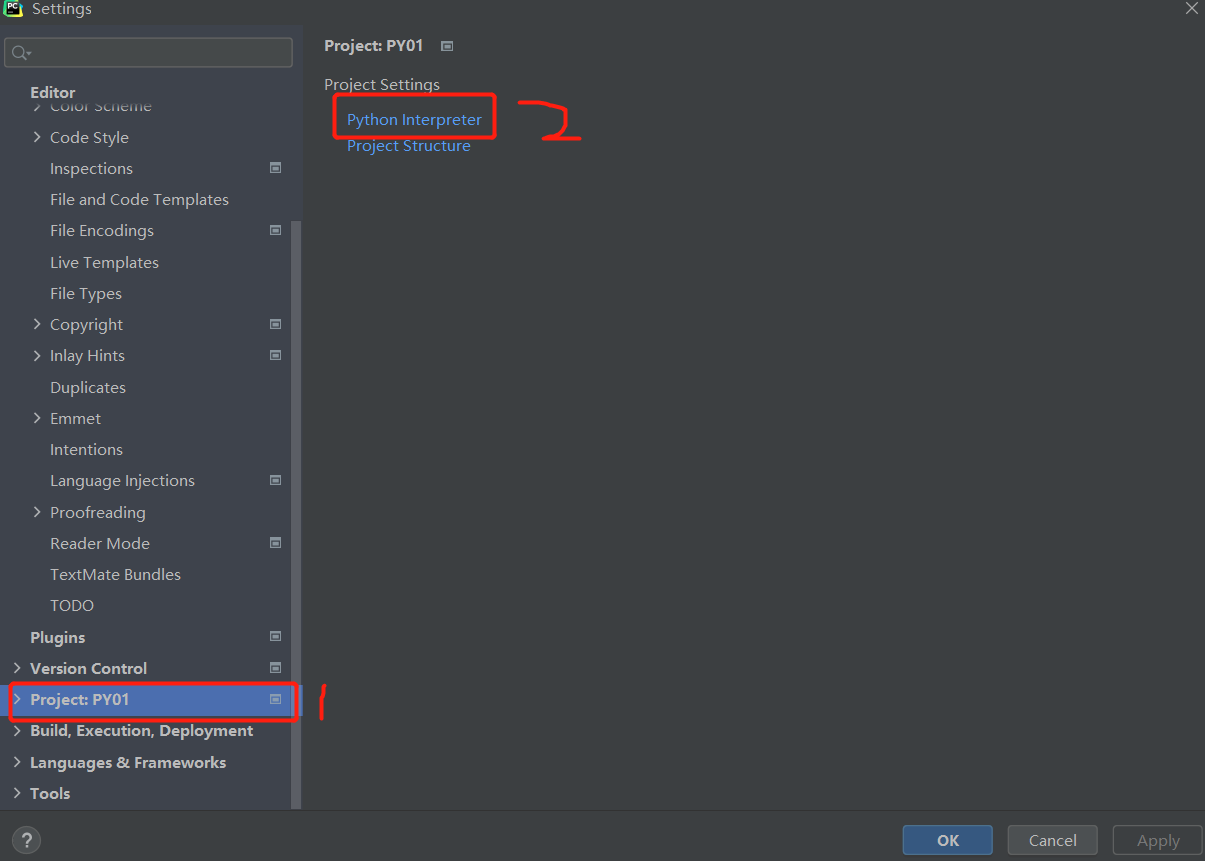This screenshot has height=861, width=1205.
Task: Confirm settings with the OK button
Action: pos(948,840)
